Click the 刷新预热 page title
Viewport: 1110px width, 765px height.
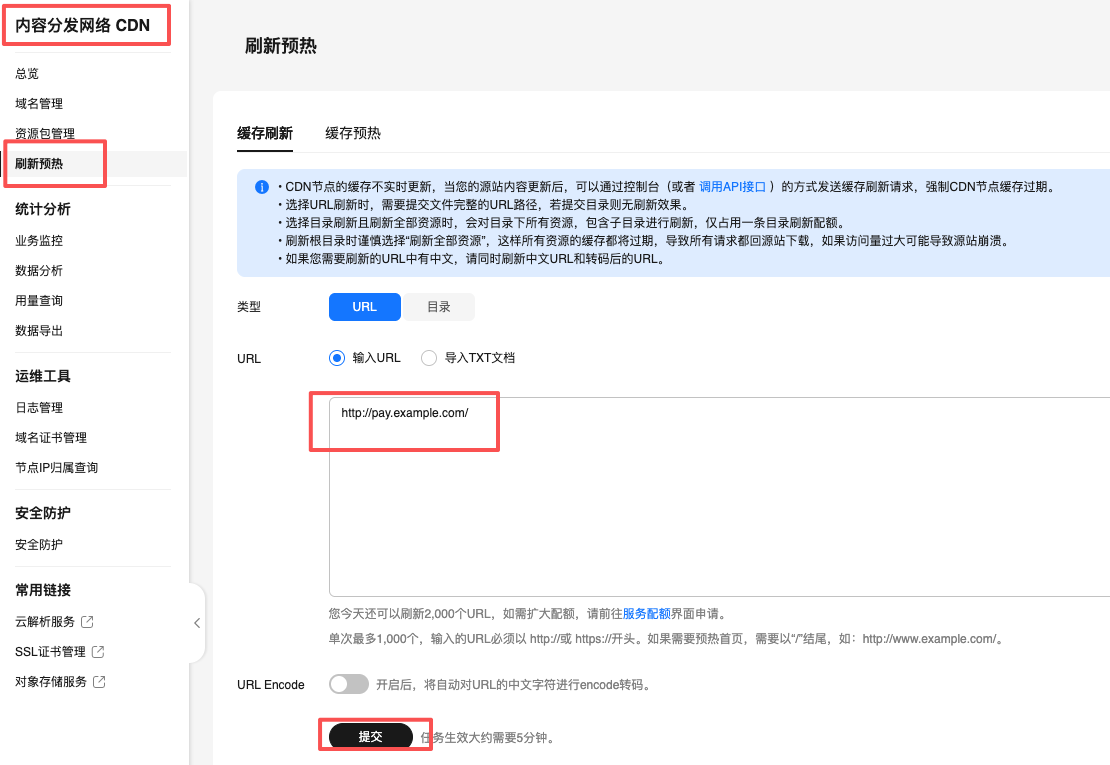[x=280, y=46]
